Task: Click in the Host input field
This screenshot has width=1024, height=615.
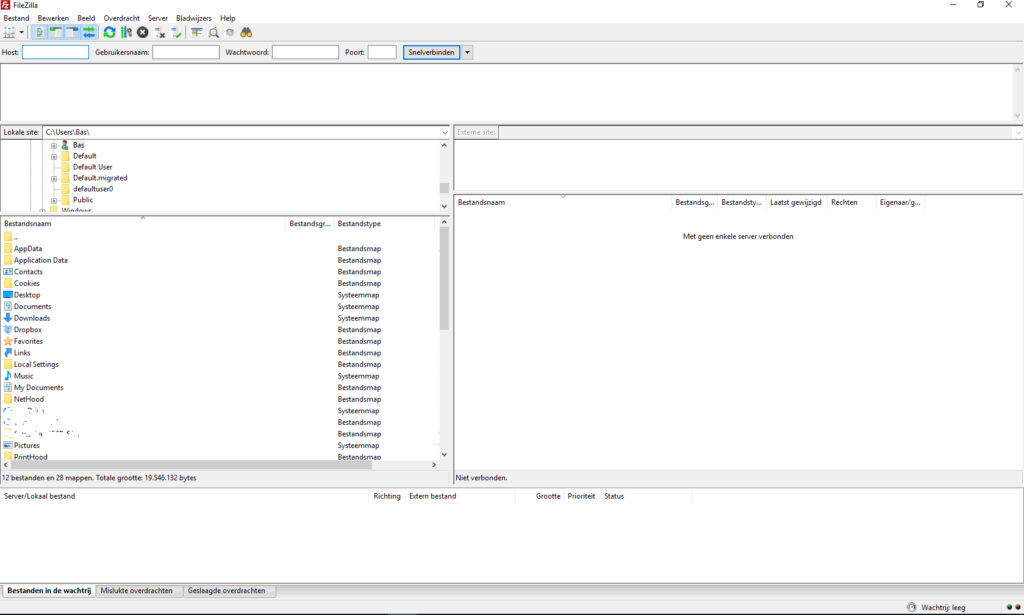Action: click(55, 52)
